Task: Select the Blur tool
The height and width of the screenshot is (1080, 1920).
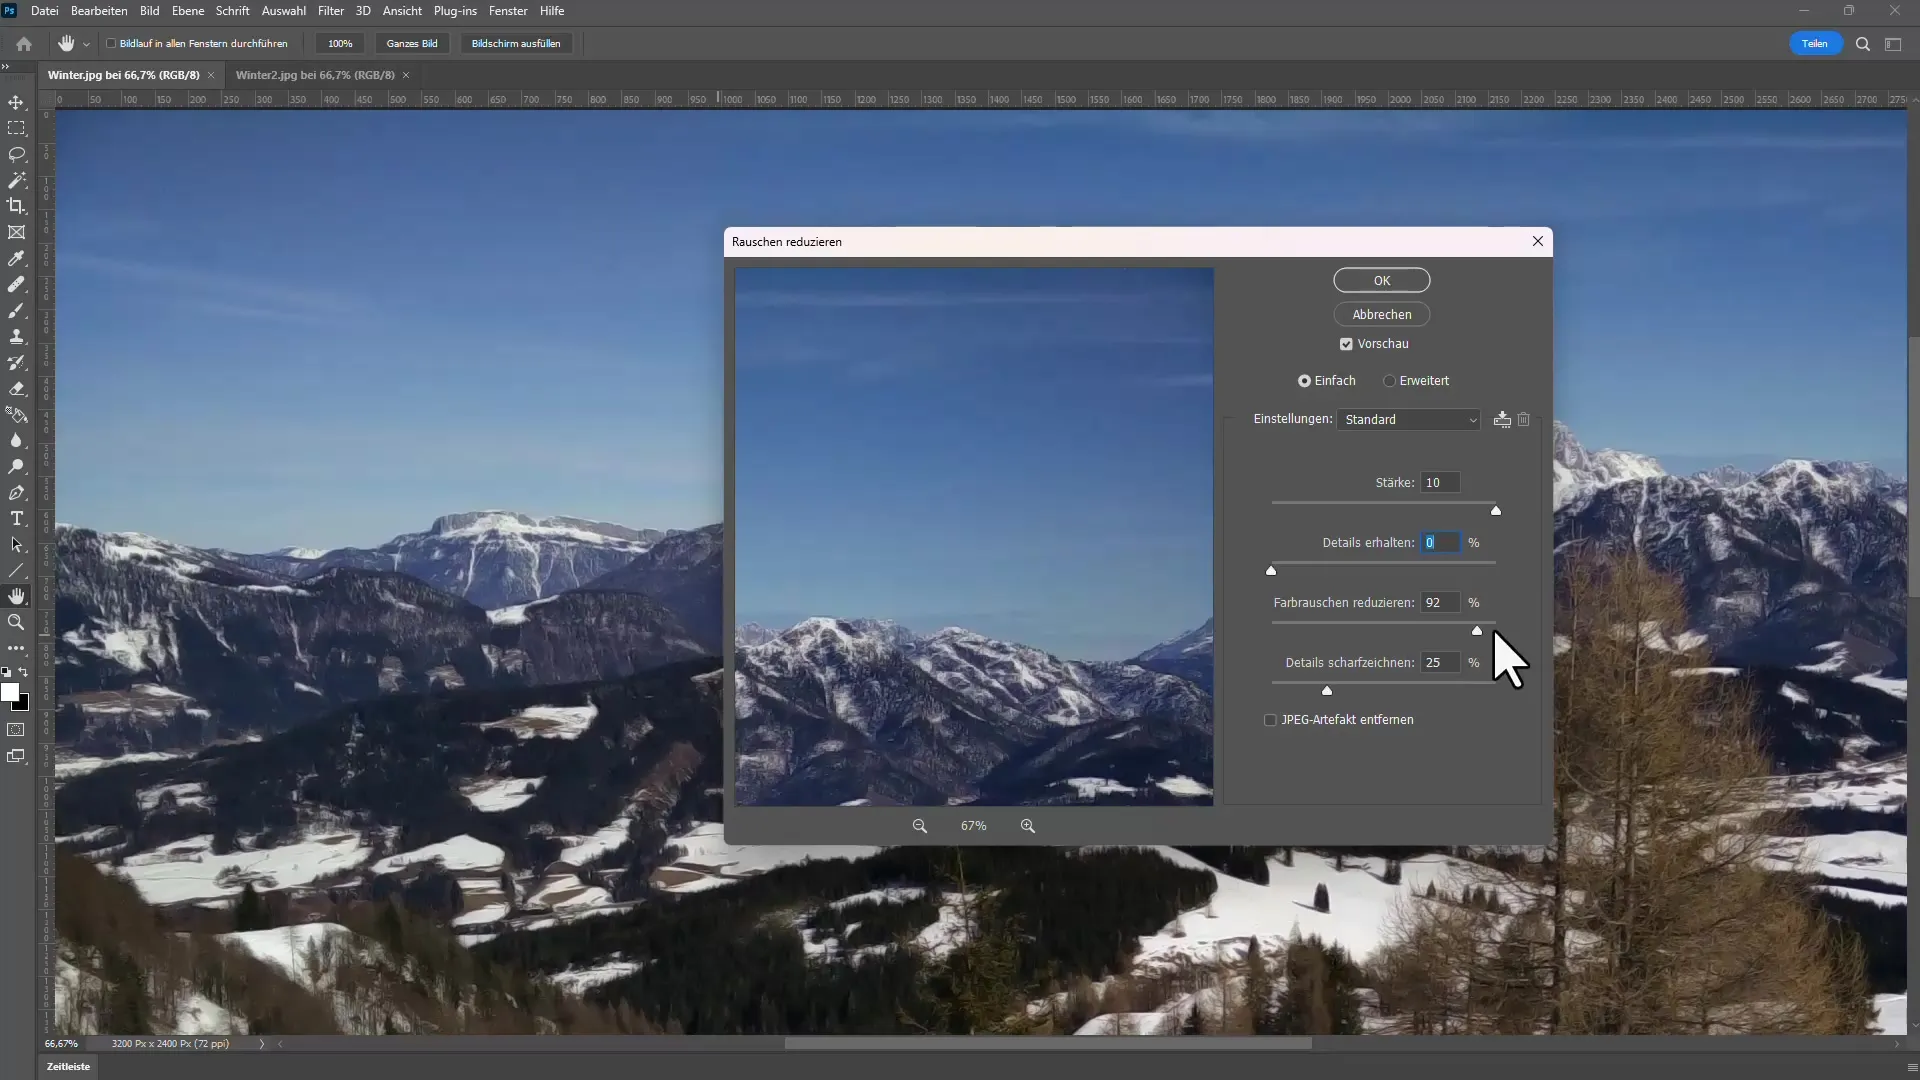Action: (x=17, y=440)
